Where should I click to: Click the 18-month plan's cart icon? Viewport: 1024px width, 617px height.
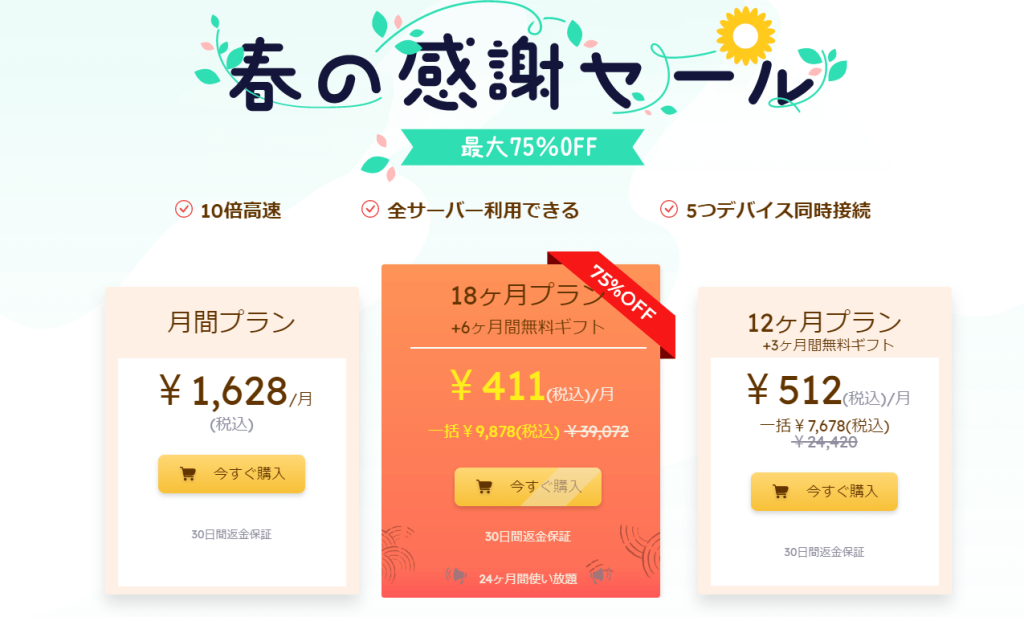pyautogui.click(x=484, y=487)
